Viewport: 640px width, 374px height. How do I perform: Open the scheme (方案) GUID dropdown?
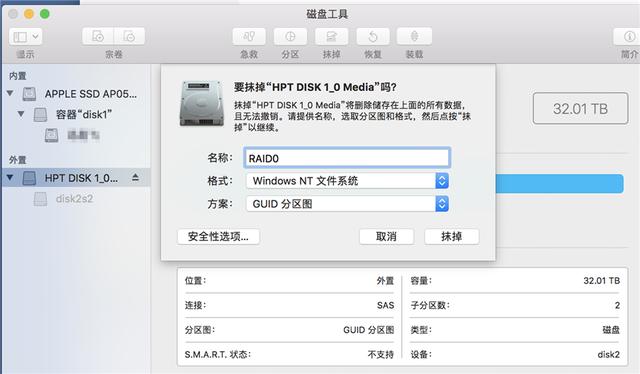click(347, 204)
